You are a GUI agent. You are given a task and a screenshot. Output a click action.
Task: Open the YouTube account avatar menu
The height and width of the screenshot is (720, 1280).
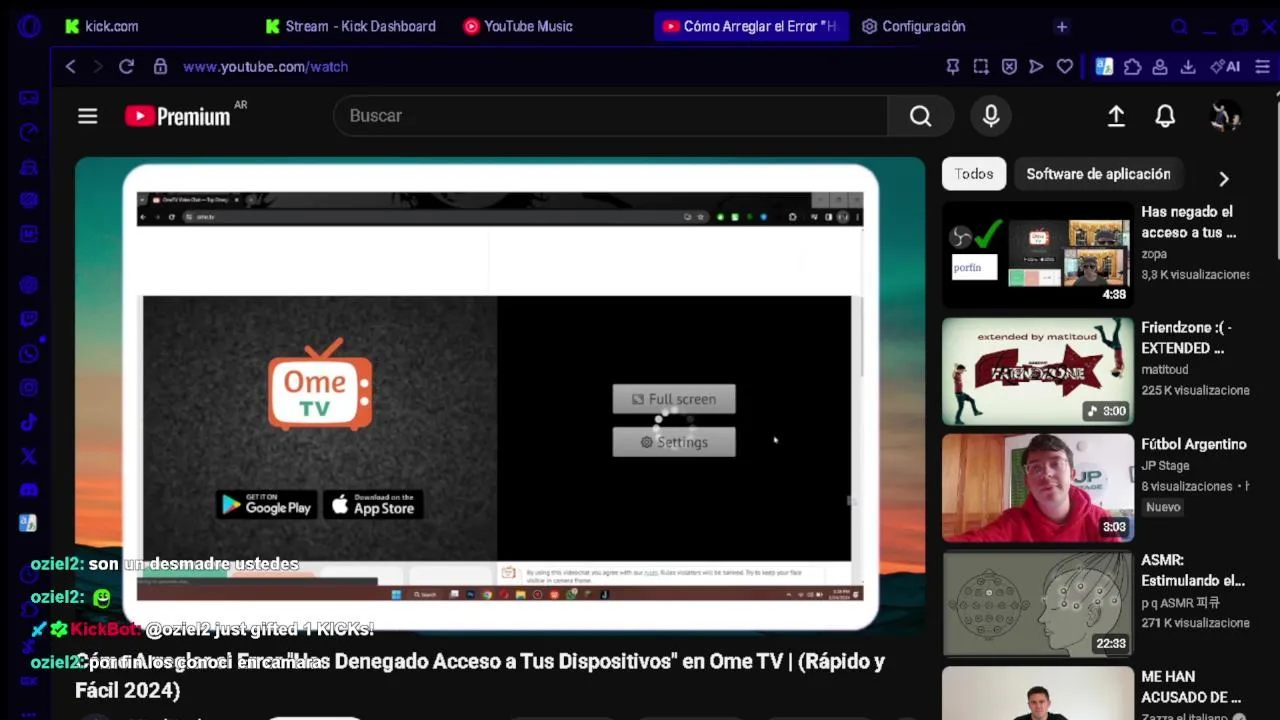(x=1225, y=116)
